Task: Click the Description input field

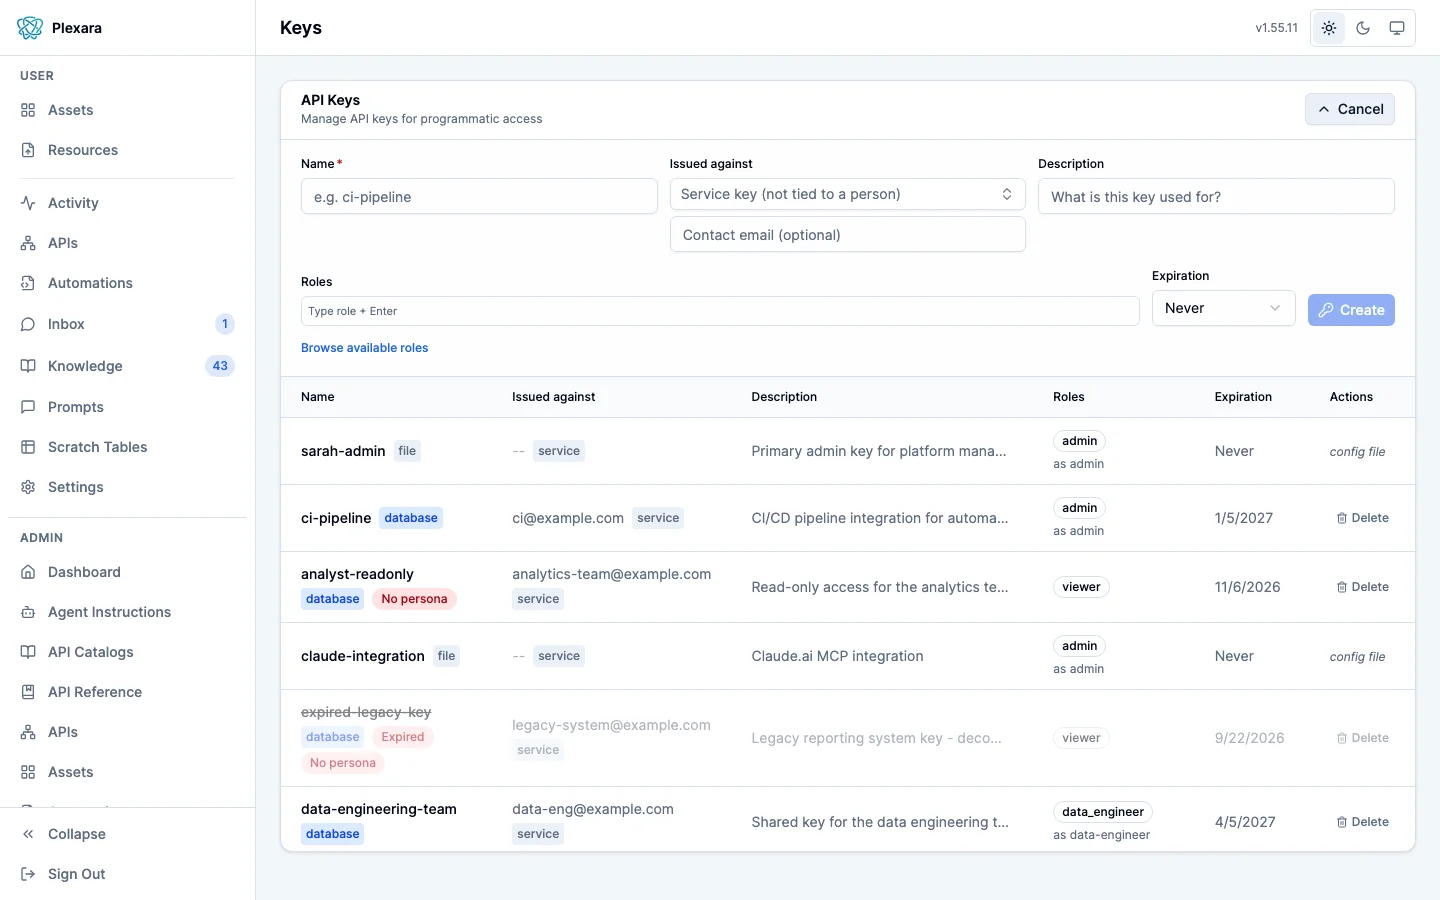Action: coord(1216,197)
